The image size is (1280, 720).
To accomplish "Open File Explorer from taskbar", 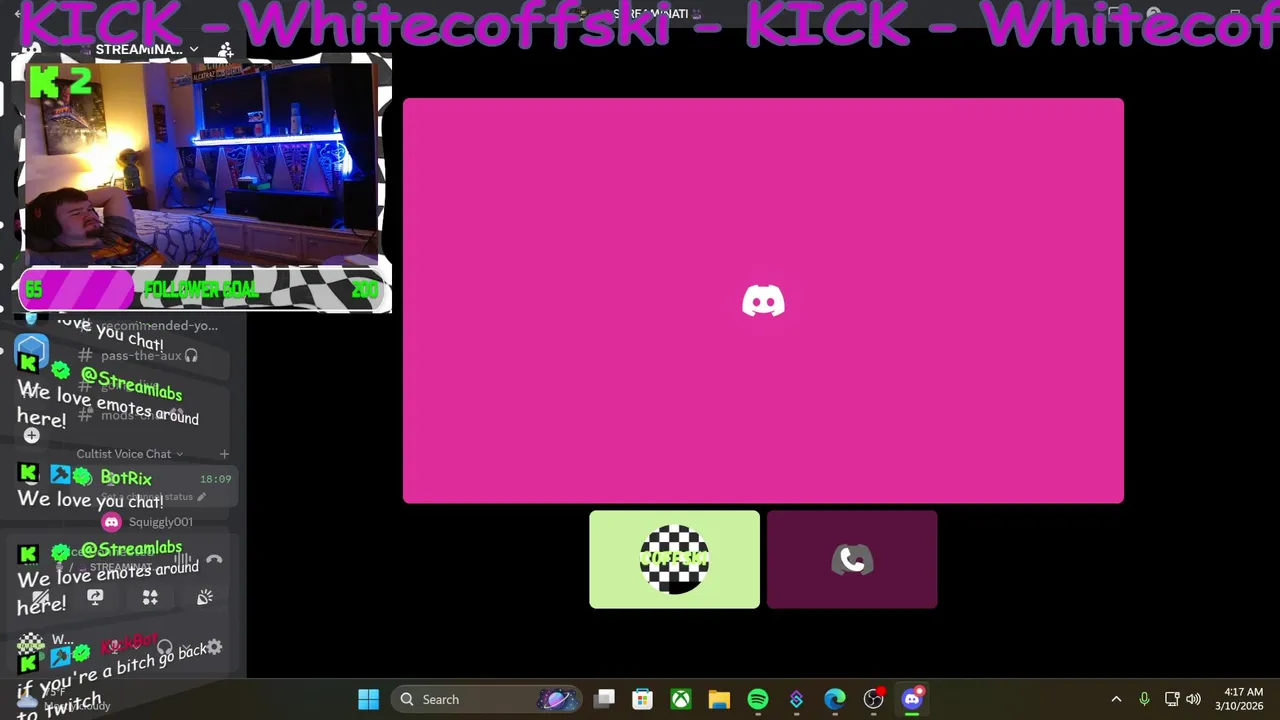I will [x=719, y=699].
